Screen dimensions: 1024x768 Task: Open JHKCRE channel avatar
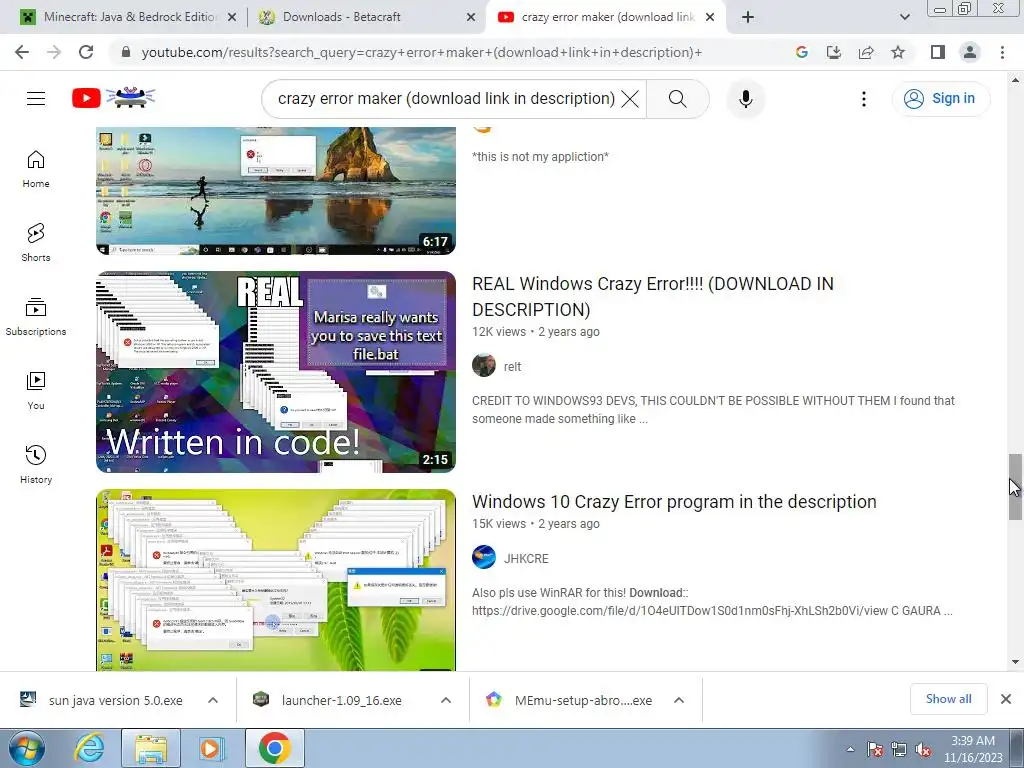coord(484,557)
